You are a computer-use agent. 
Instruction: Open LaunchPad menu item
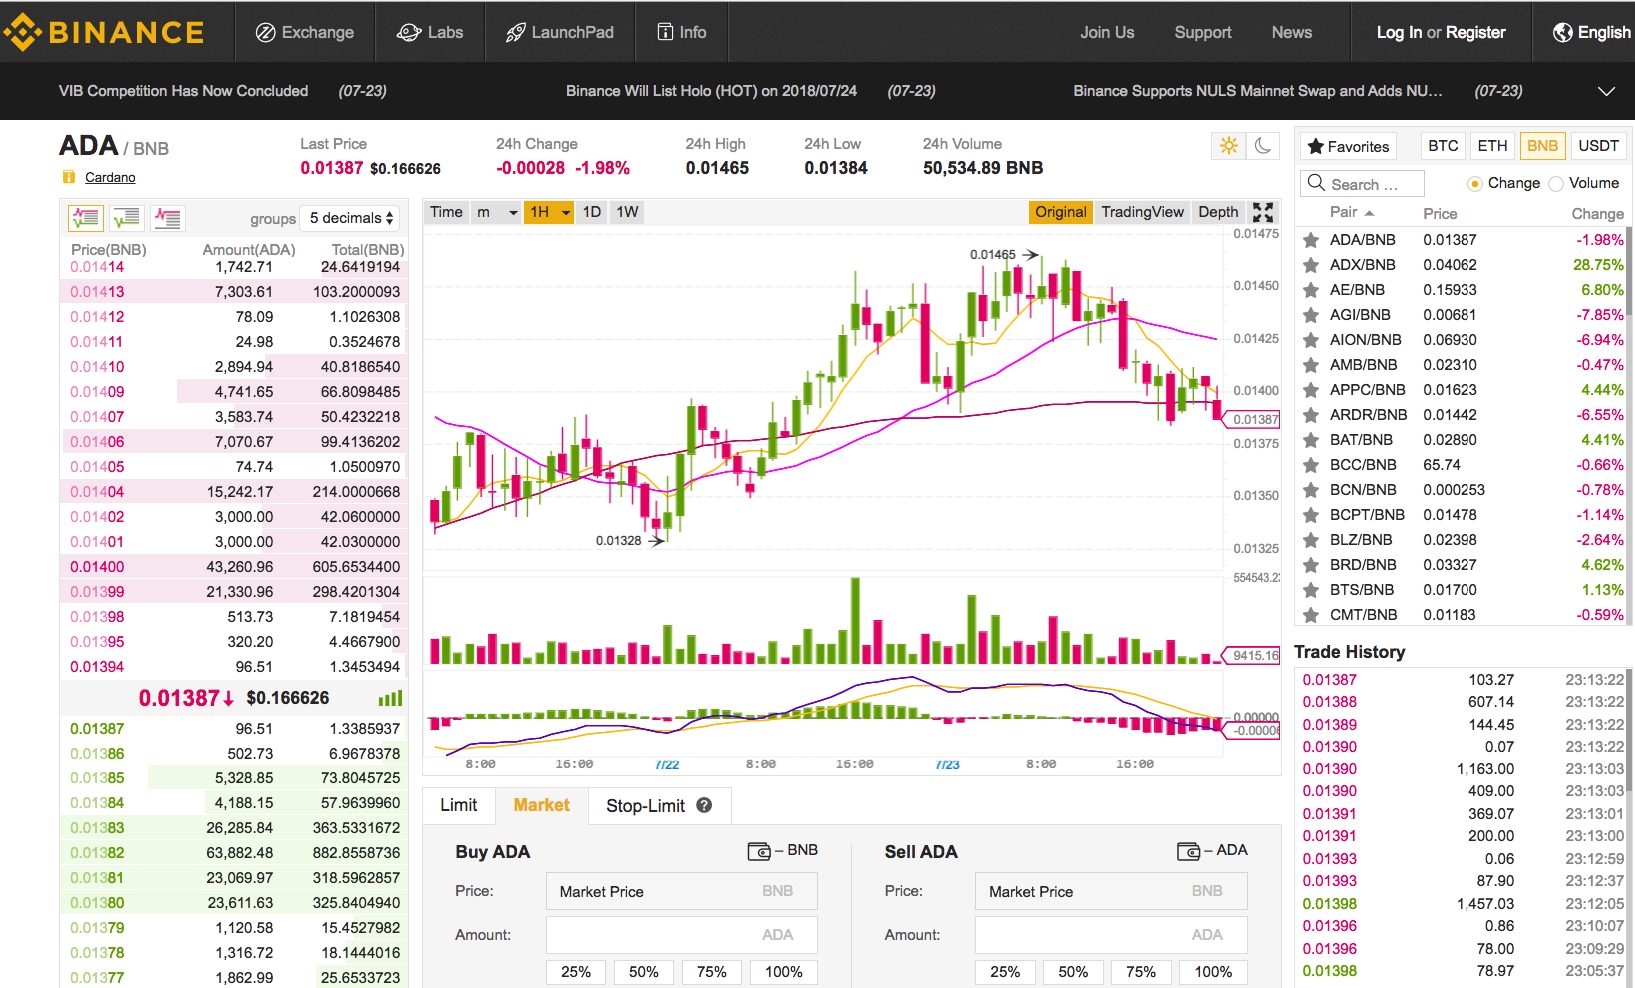tap(560, 32)
